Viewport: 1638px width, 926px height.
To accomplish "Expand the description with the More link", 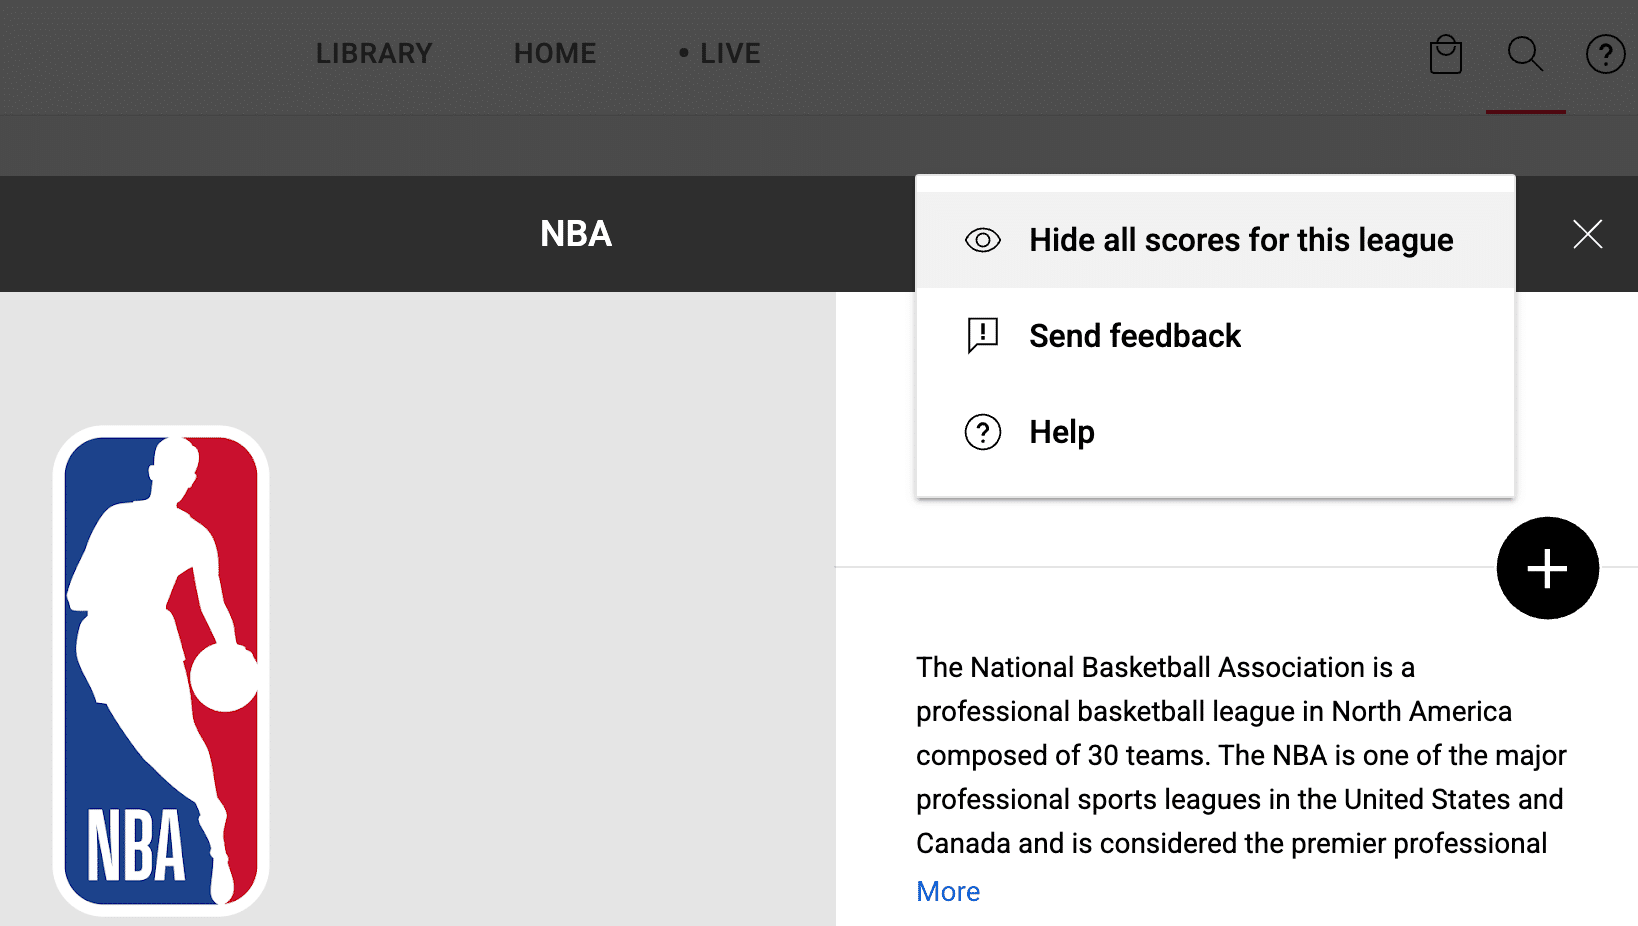I will click(x=948, y=891).
